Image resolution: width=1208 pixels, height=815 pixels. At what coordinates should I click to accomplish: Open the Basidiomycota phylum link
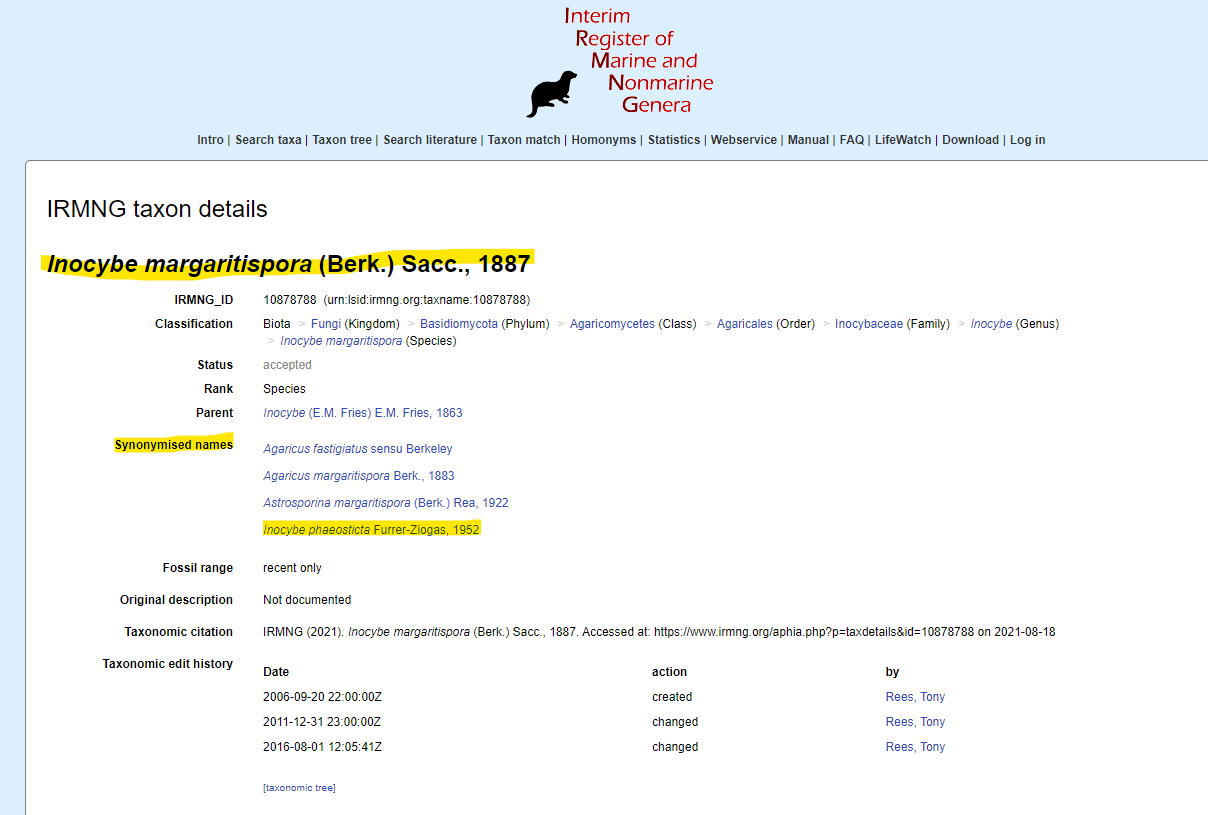point(459,324)
